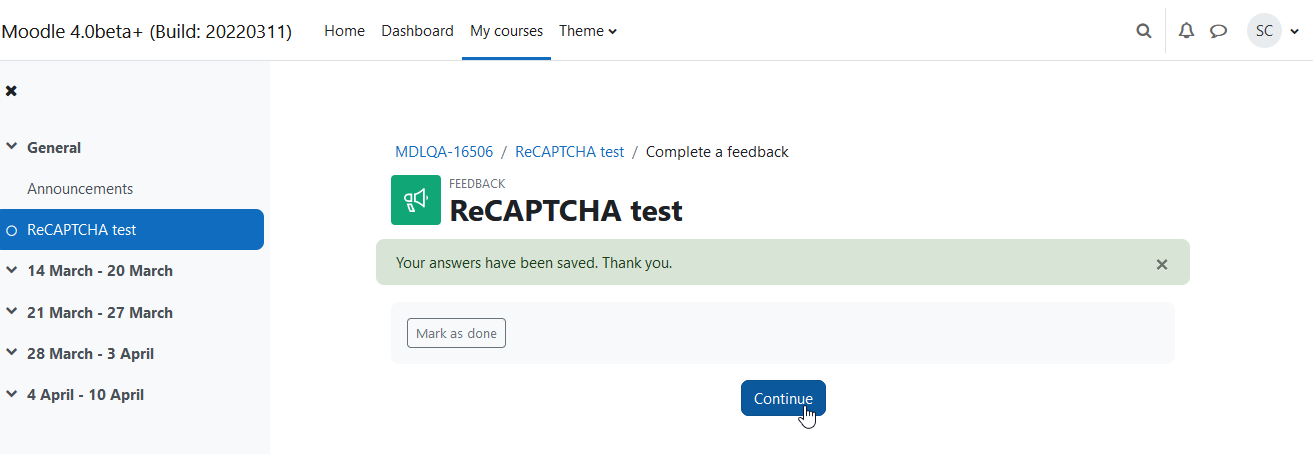Click the ReCAPTCHA test completion circle
1313x454 pixels.
pos(12,230)
